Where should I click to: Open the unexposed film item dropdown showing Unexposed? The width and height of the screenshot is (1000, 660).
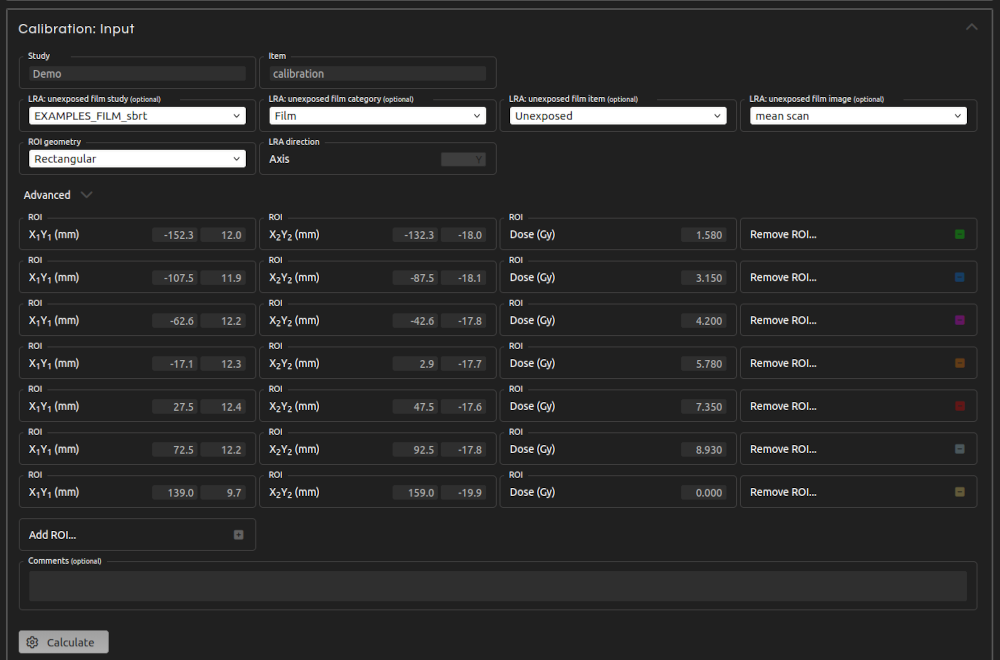click(x=618, y=116)
